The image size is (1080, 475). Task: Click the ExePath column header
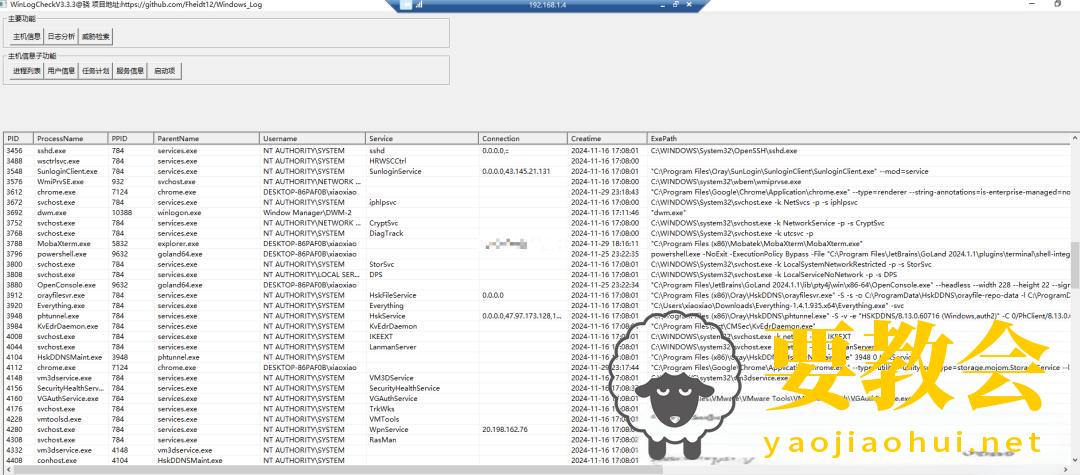pos(850,138)
